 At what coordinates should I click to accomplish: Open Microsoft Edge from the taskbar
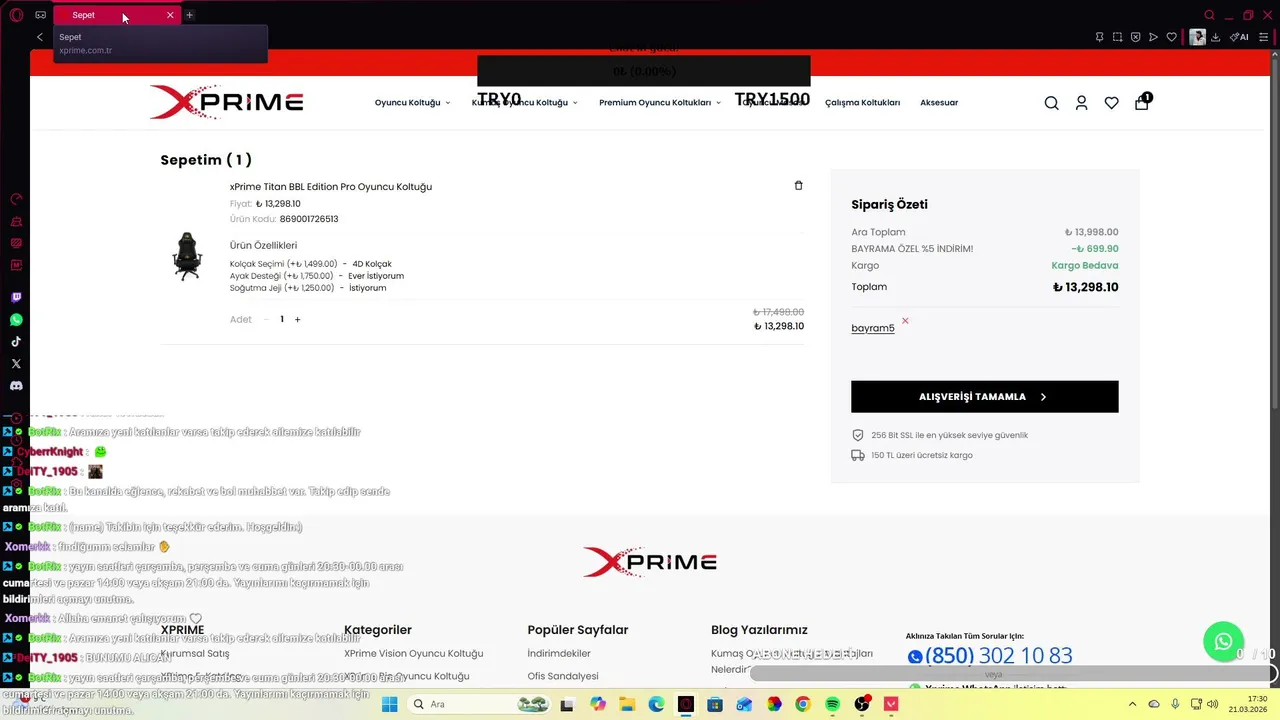click(656, 704)
